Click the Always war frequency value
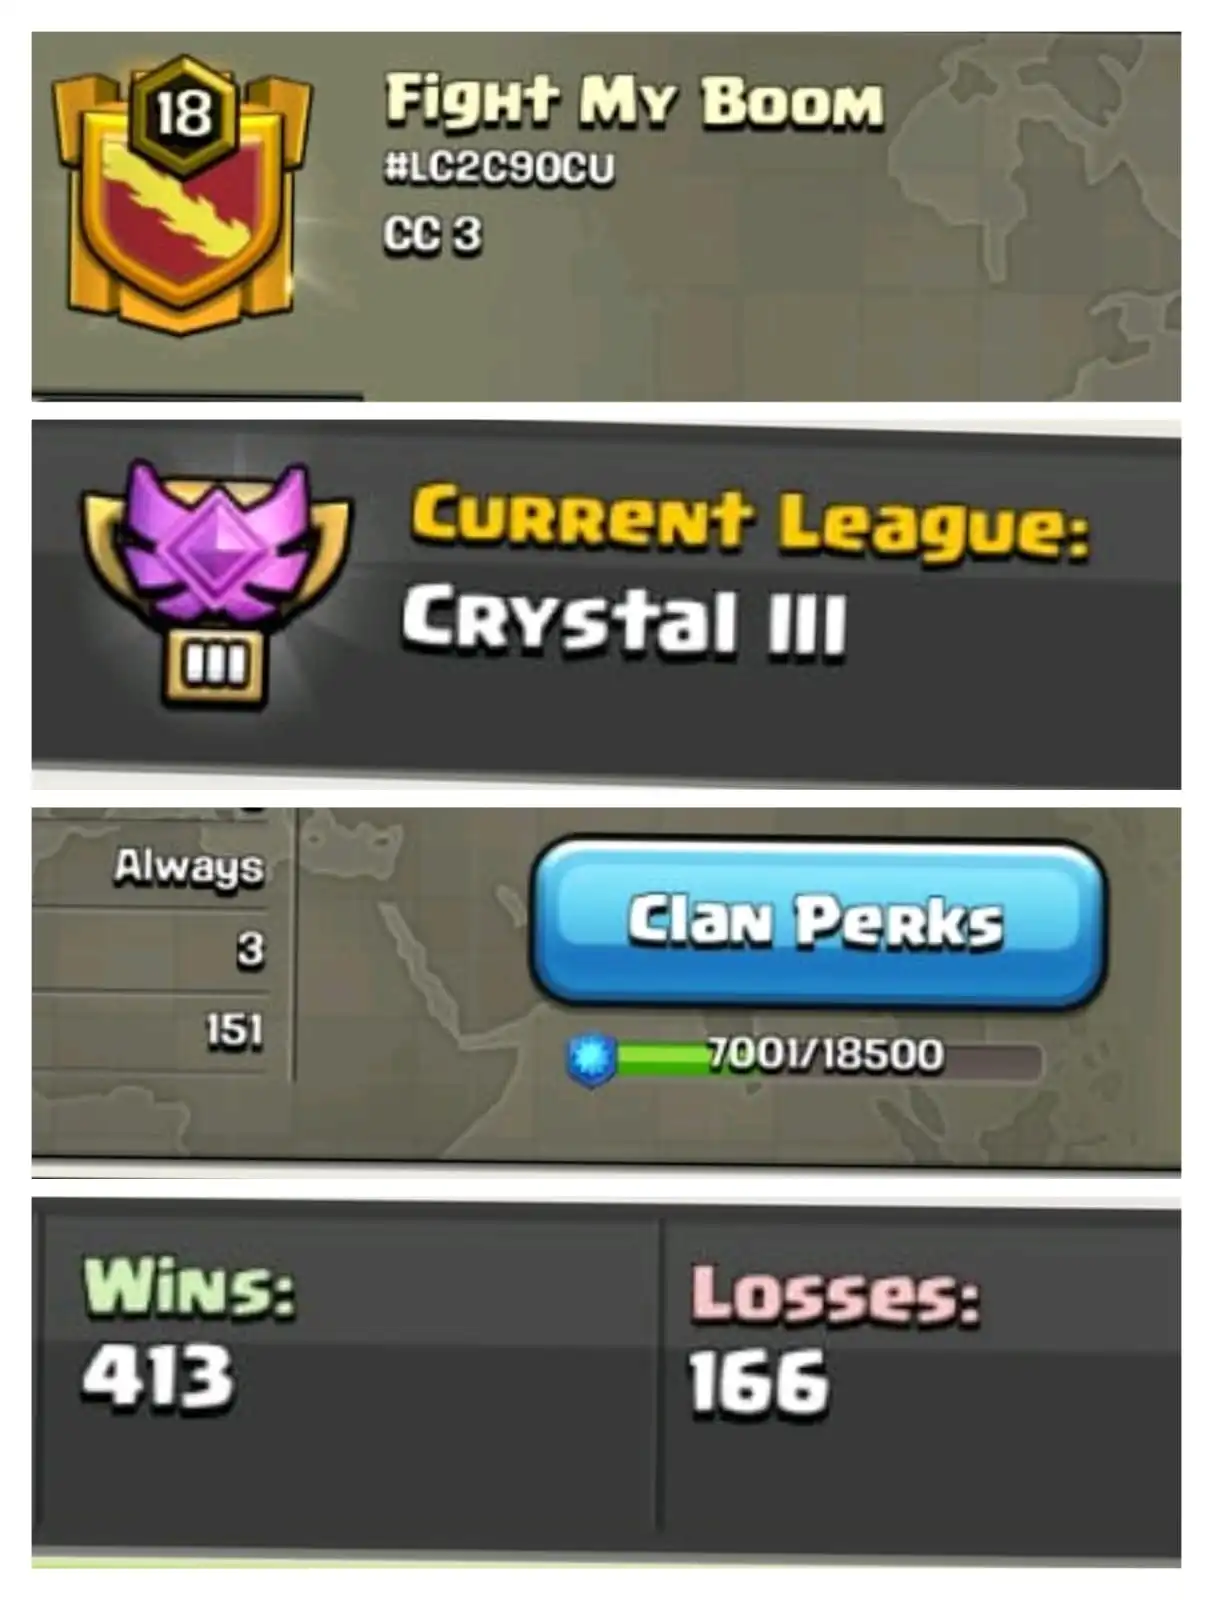The width and height of the screenshot is (1213, 1600). pos(188,867)
